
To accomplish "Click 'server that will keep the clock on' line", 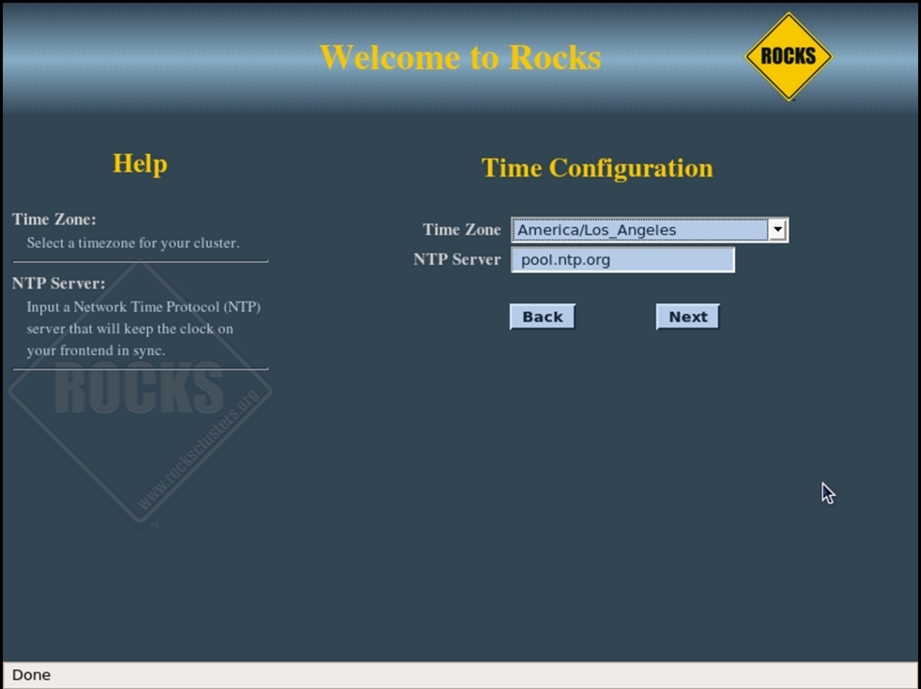I will [x=130, y=328].
